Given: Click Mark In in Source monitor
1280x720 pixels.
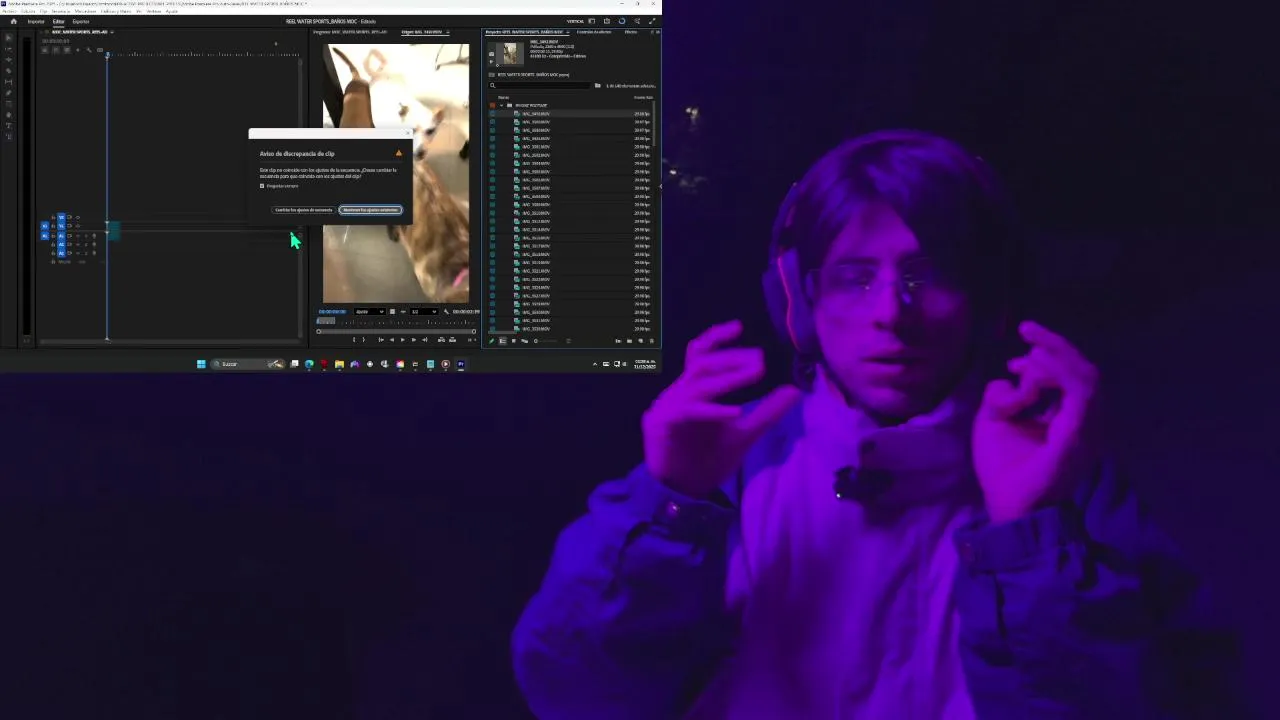Looking at the screenshot, I should (354, 340).
